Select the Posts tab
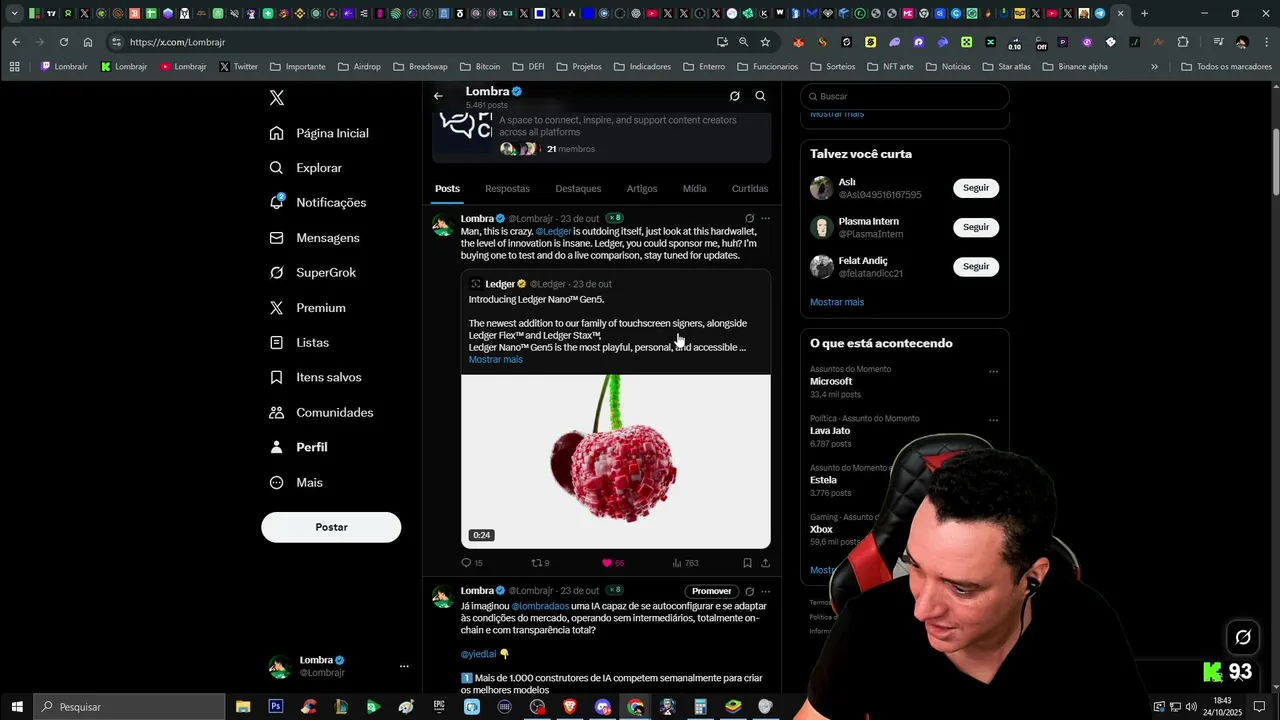Image resolution: width=1280 pixels, height=720 pixels. point(447,188)
